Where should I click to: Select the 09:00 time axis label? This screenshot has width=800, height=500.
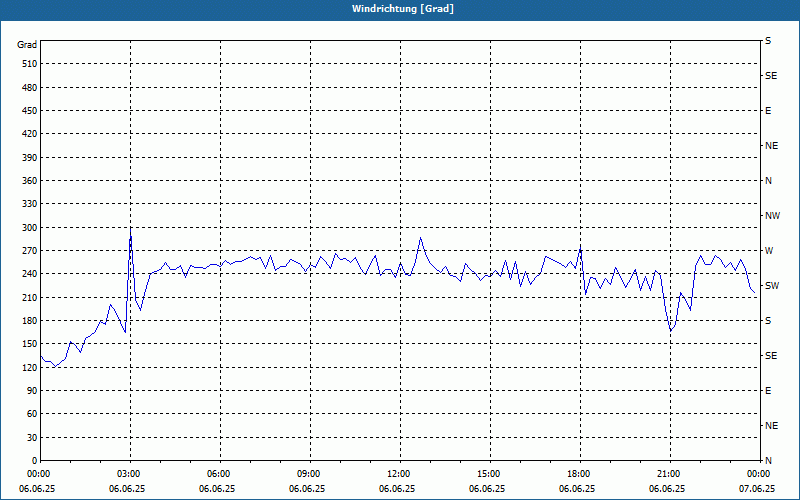coord(308,474)
